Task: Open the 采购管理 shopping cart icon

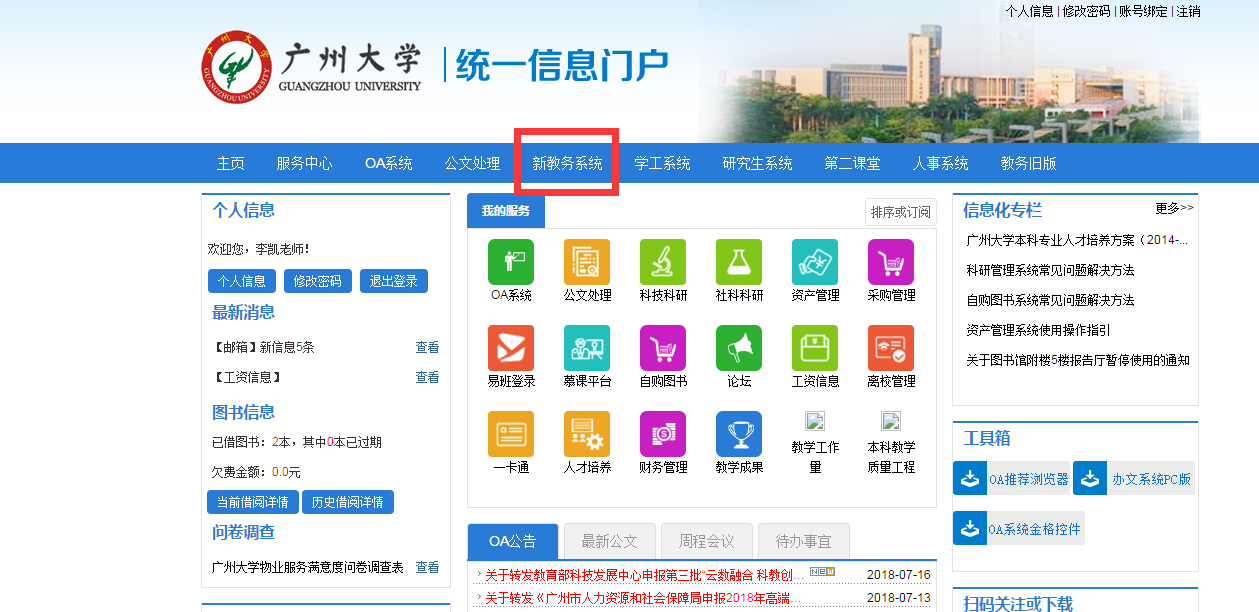Action: [x=891, y=262]
